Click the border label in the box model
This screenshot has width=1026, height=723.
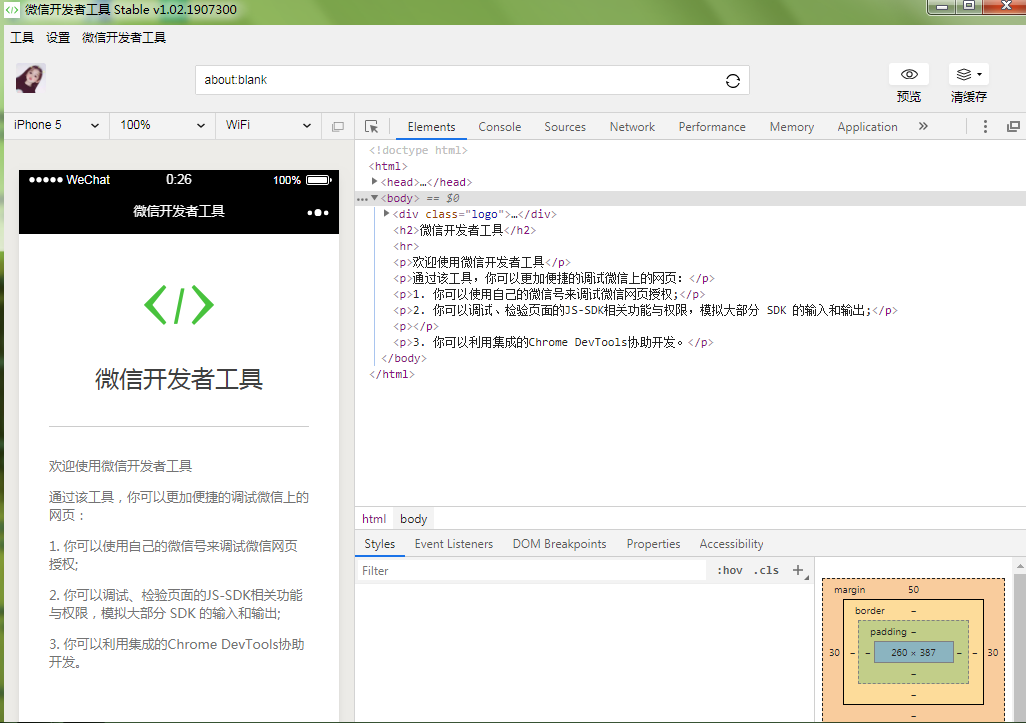tap(870, 610)
